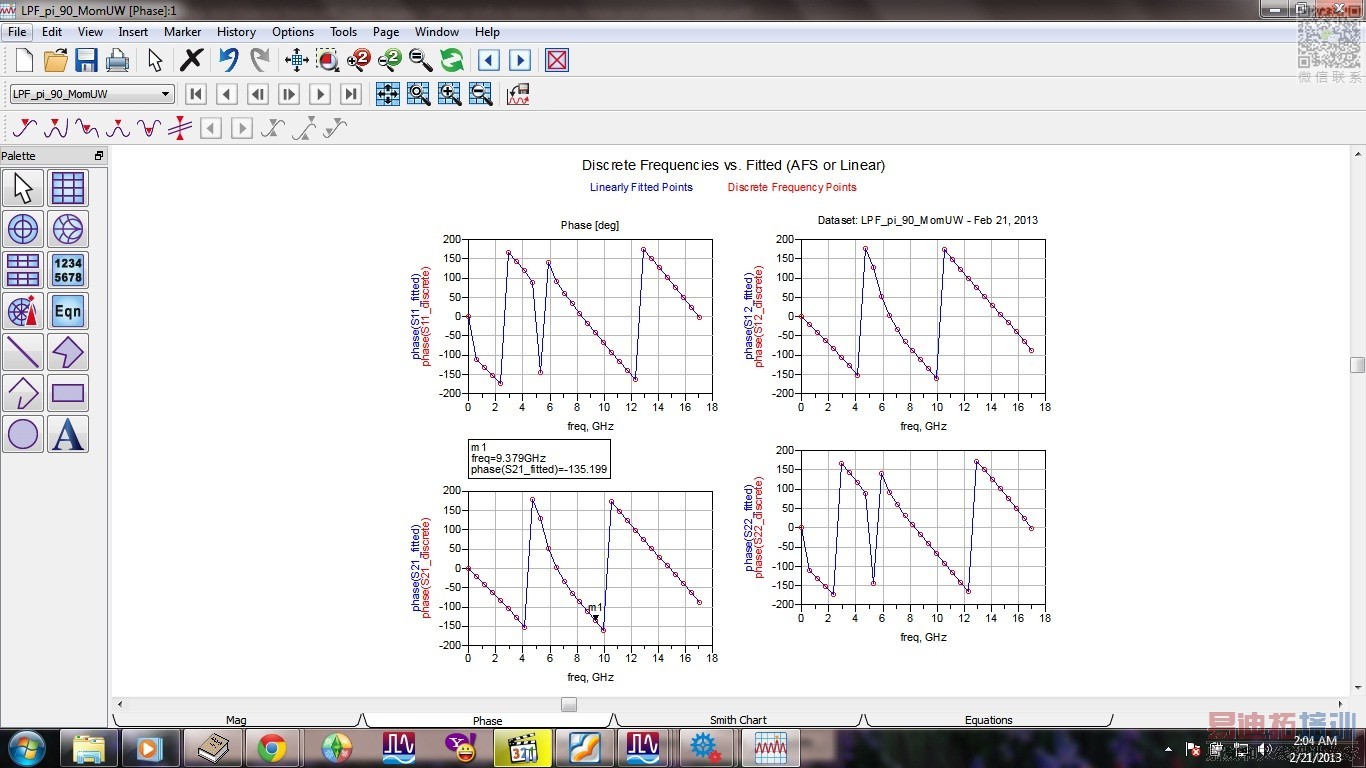Switch to the Smith Chart tab
The height and width of the screenshot is (768, 1366).
738,720
